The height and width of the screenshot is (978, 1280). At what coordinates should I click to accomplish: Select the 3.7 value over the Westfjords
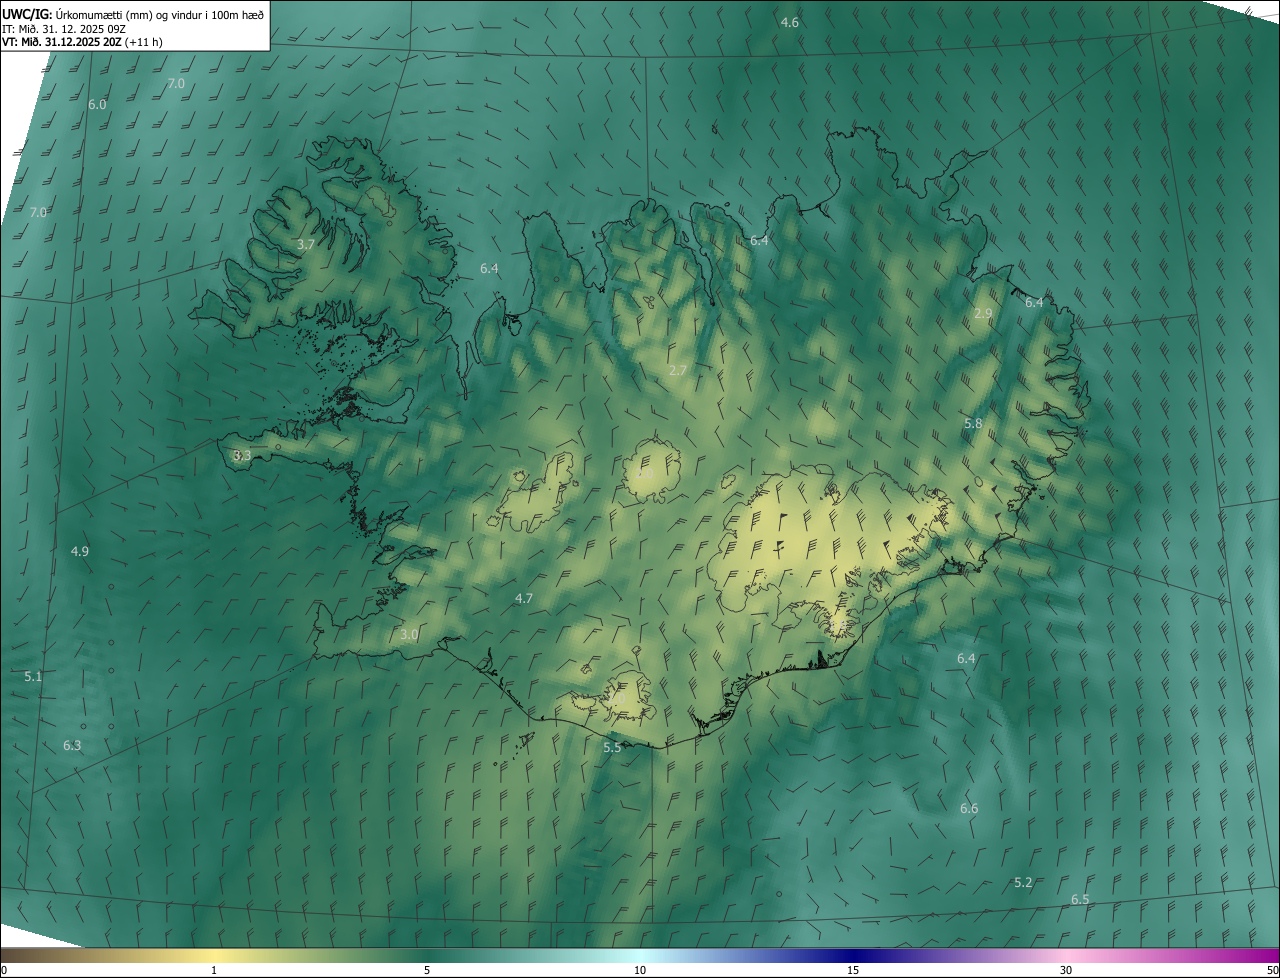tap(306, 244)
